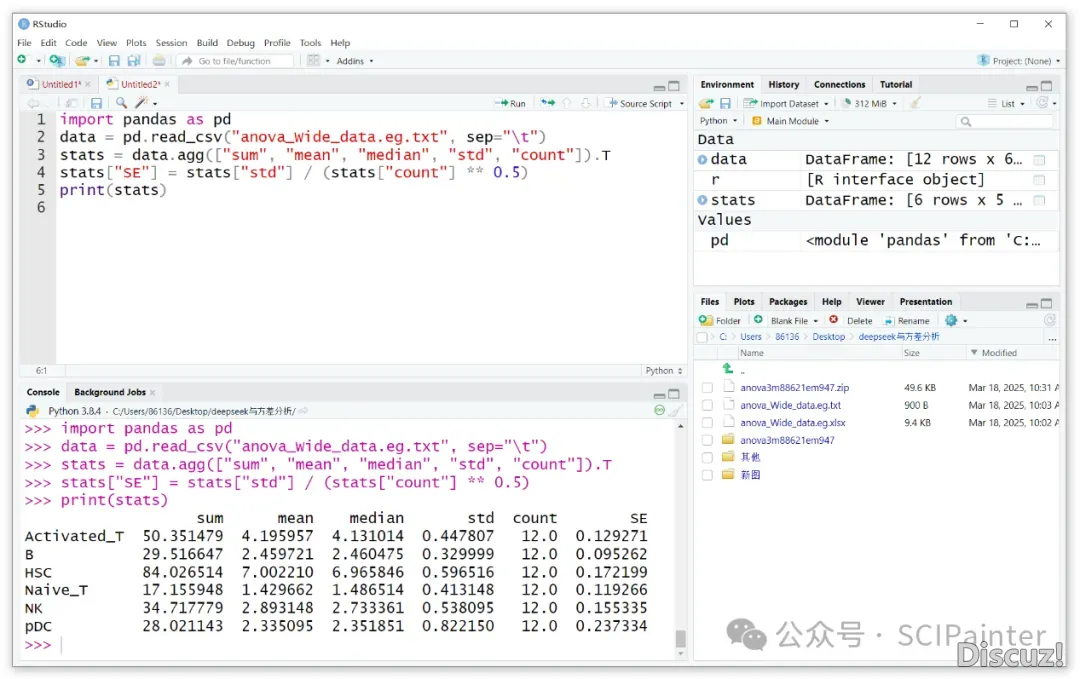The width and height of the screenshot is (1080, 679).
Task: Tick the checkbox beside the 其他 folder
Action: coord(707,457)
